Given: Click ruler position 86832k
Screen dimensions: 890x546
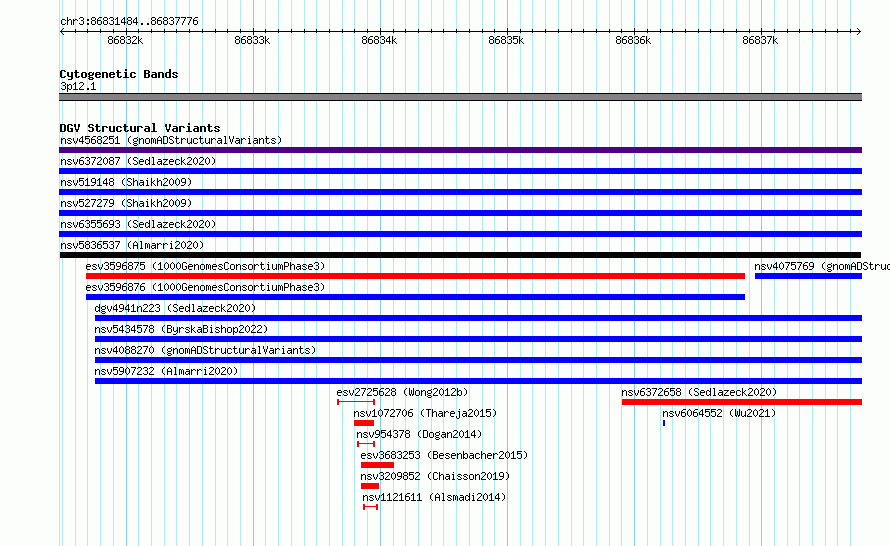Looking at the screenshot, I should coord(125,40).
